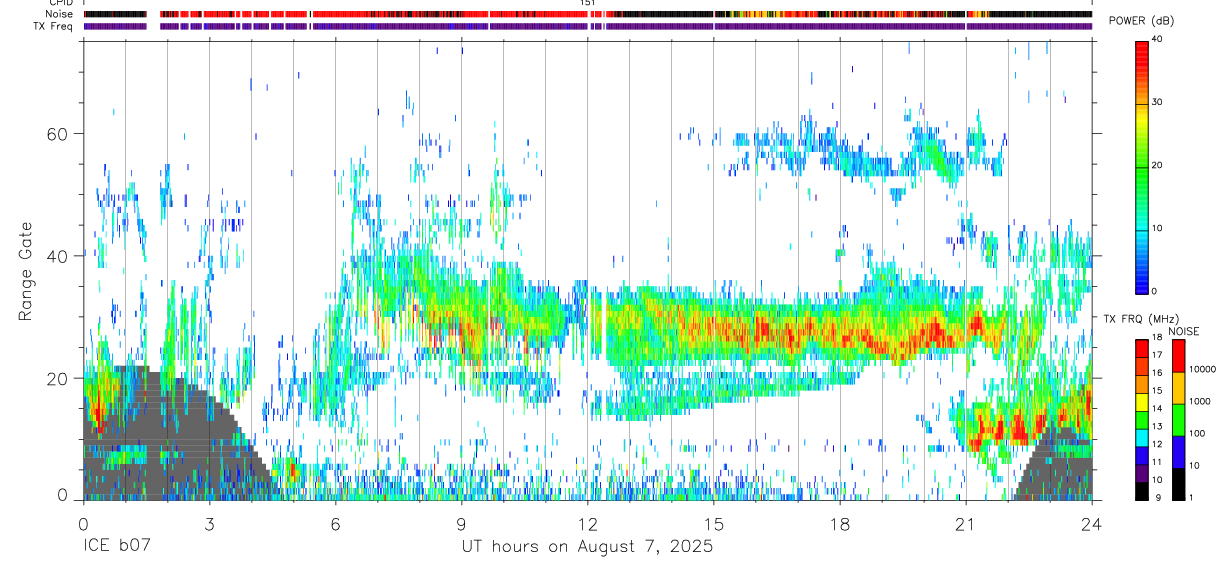
Task: Click the 'Range Gate' y-axis label
Action: [26, 271]
